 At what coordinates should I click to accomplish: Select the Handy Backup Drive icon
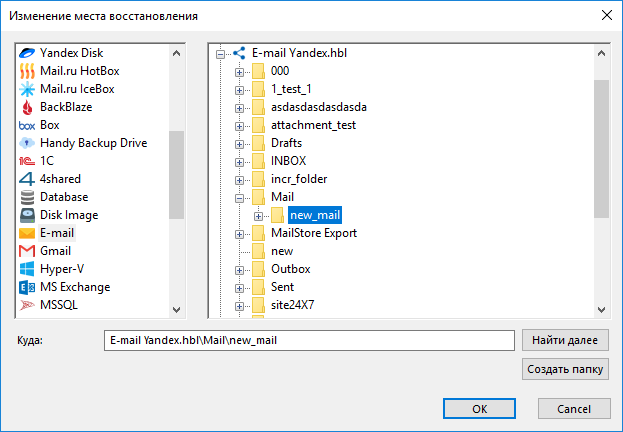27,143
